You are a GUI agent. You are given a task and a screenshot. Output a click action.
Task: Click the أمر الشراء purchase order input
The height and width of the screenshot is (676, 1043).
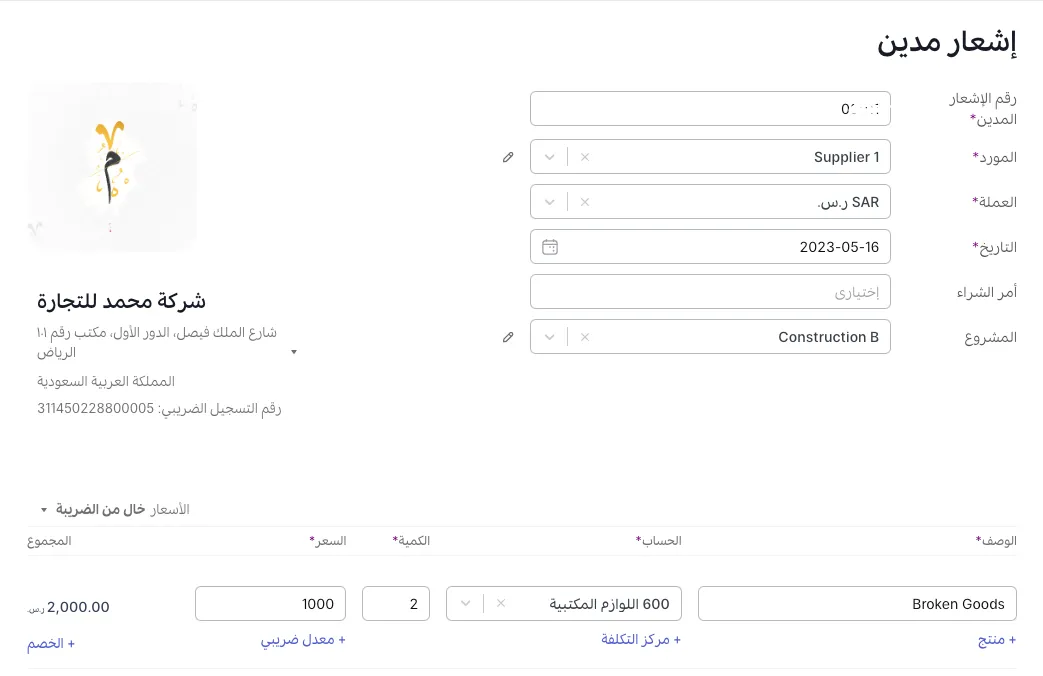710,291
